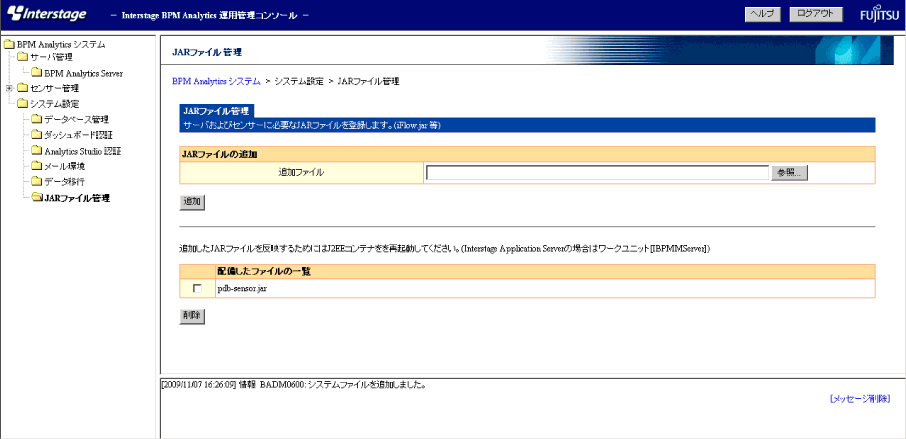Click the BPM Analytics システム root folder icon

point(9,44)
